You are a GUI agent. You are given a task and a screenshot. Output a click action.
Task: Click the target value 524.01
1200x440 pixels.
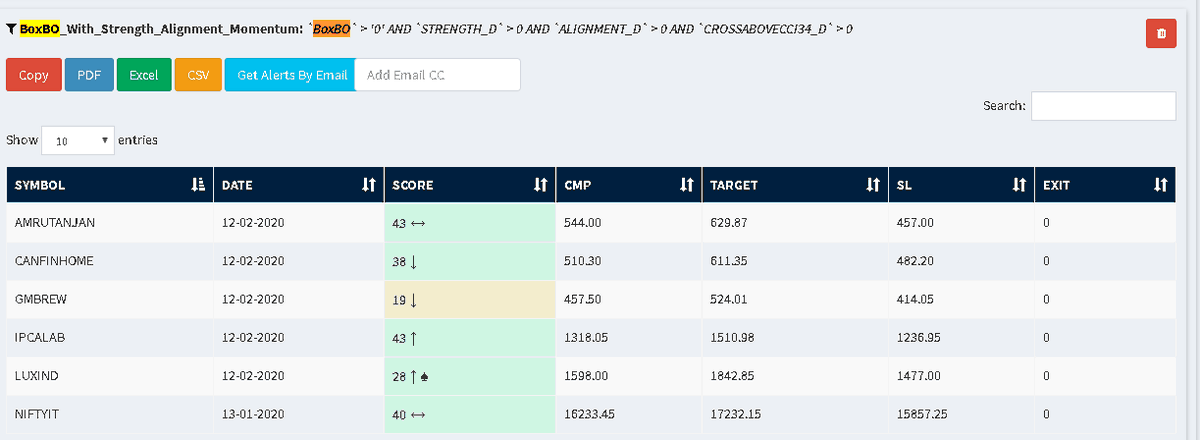point(728,299)
